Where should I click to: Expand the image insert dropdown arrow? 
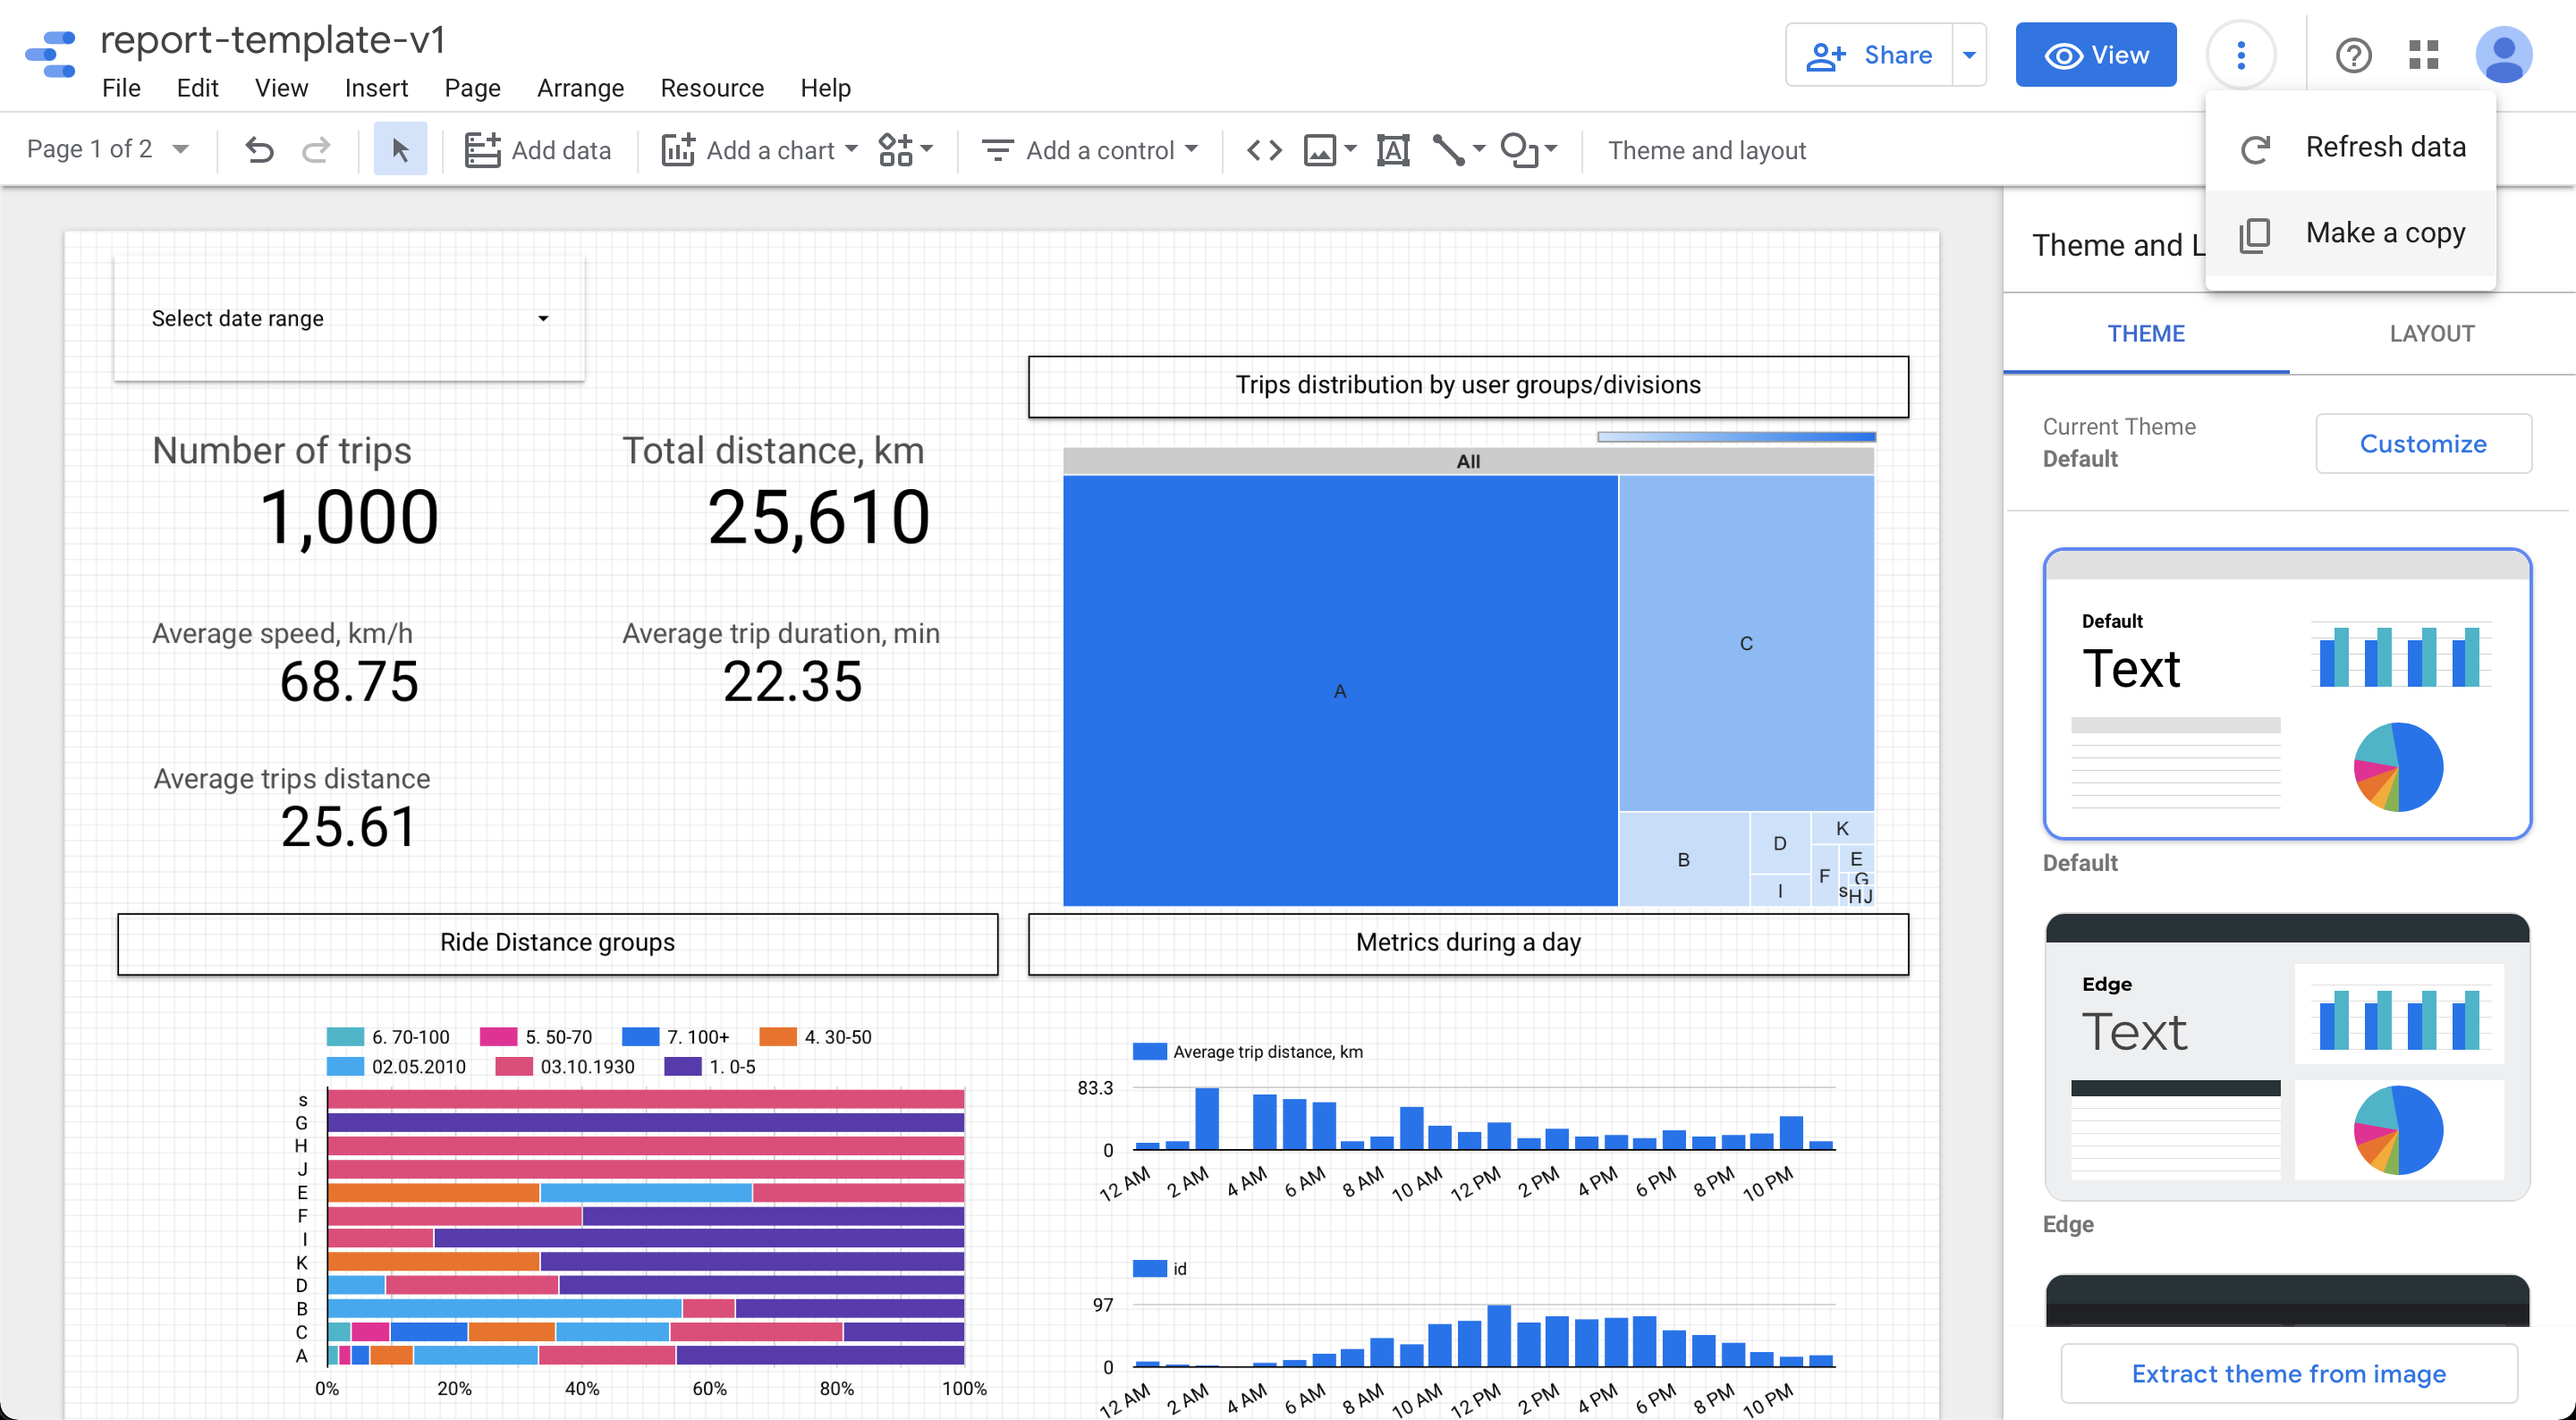click(x=1350, y=149)
